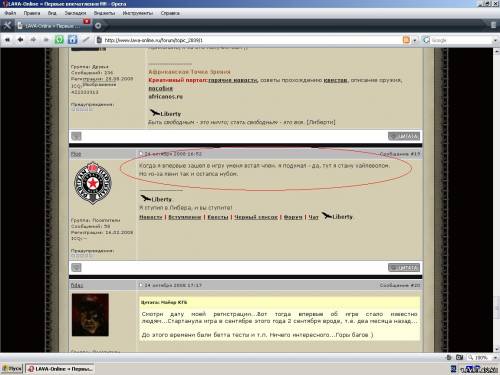Open a new tab with plus icon
This screenshot has height=375, width=500.
pyautogui.click(x=98, y=26)
